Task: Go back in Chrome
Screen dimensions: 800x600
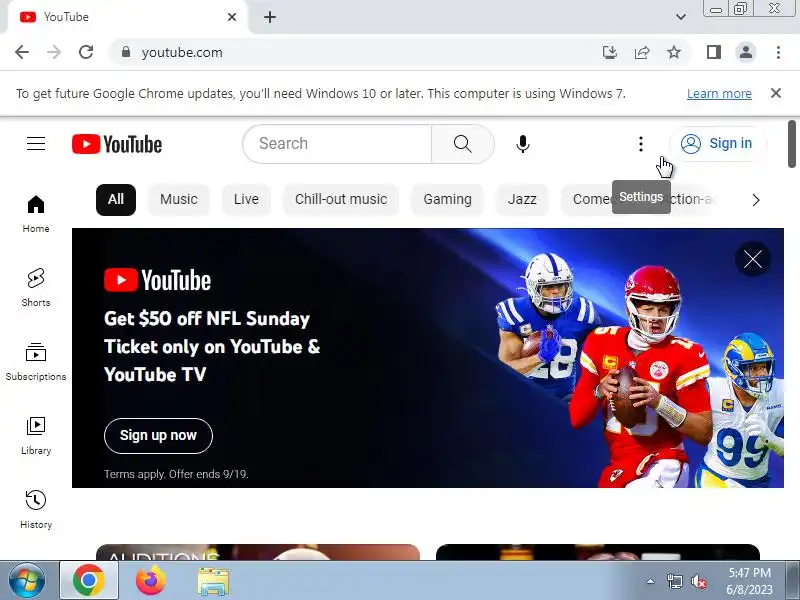Action: click(x=22, y=52)
